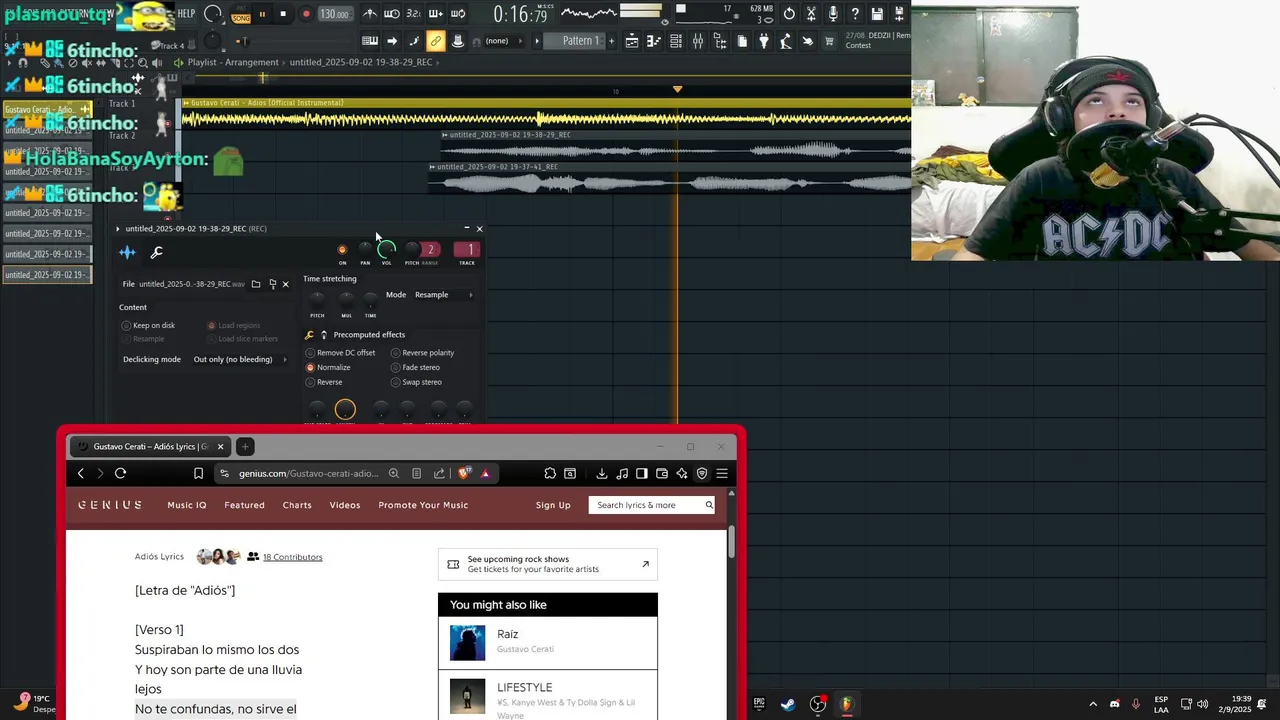Toggle Normalize option
The width and height of the screenshot is (1280, 720).
[x=328, y=367]
